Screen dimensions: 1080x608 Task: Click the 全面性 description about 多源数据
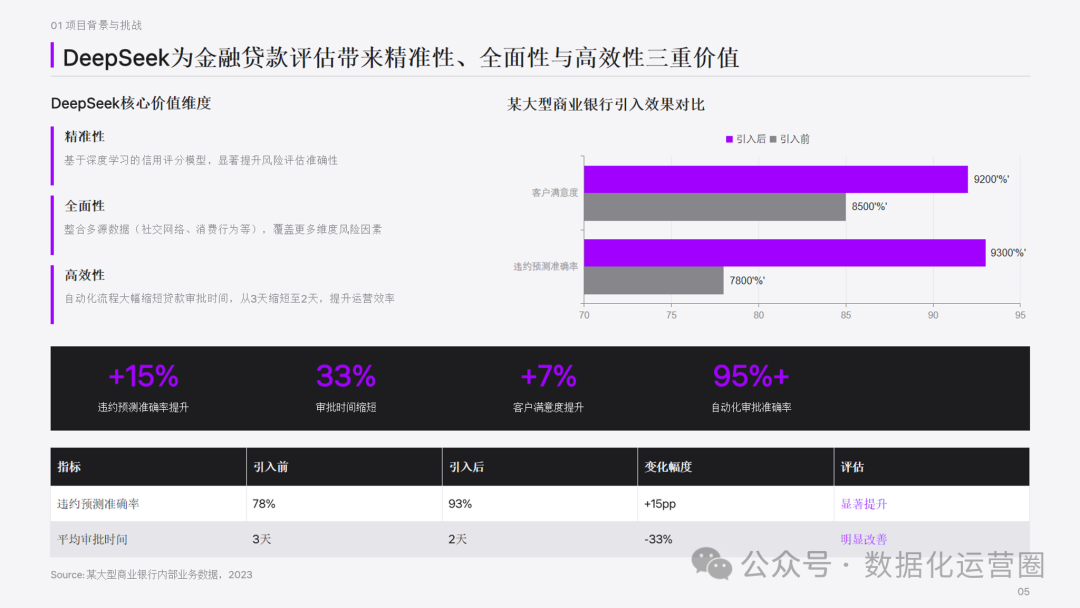(x=223, y=229)
